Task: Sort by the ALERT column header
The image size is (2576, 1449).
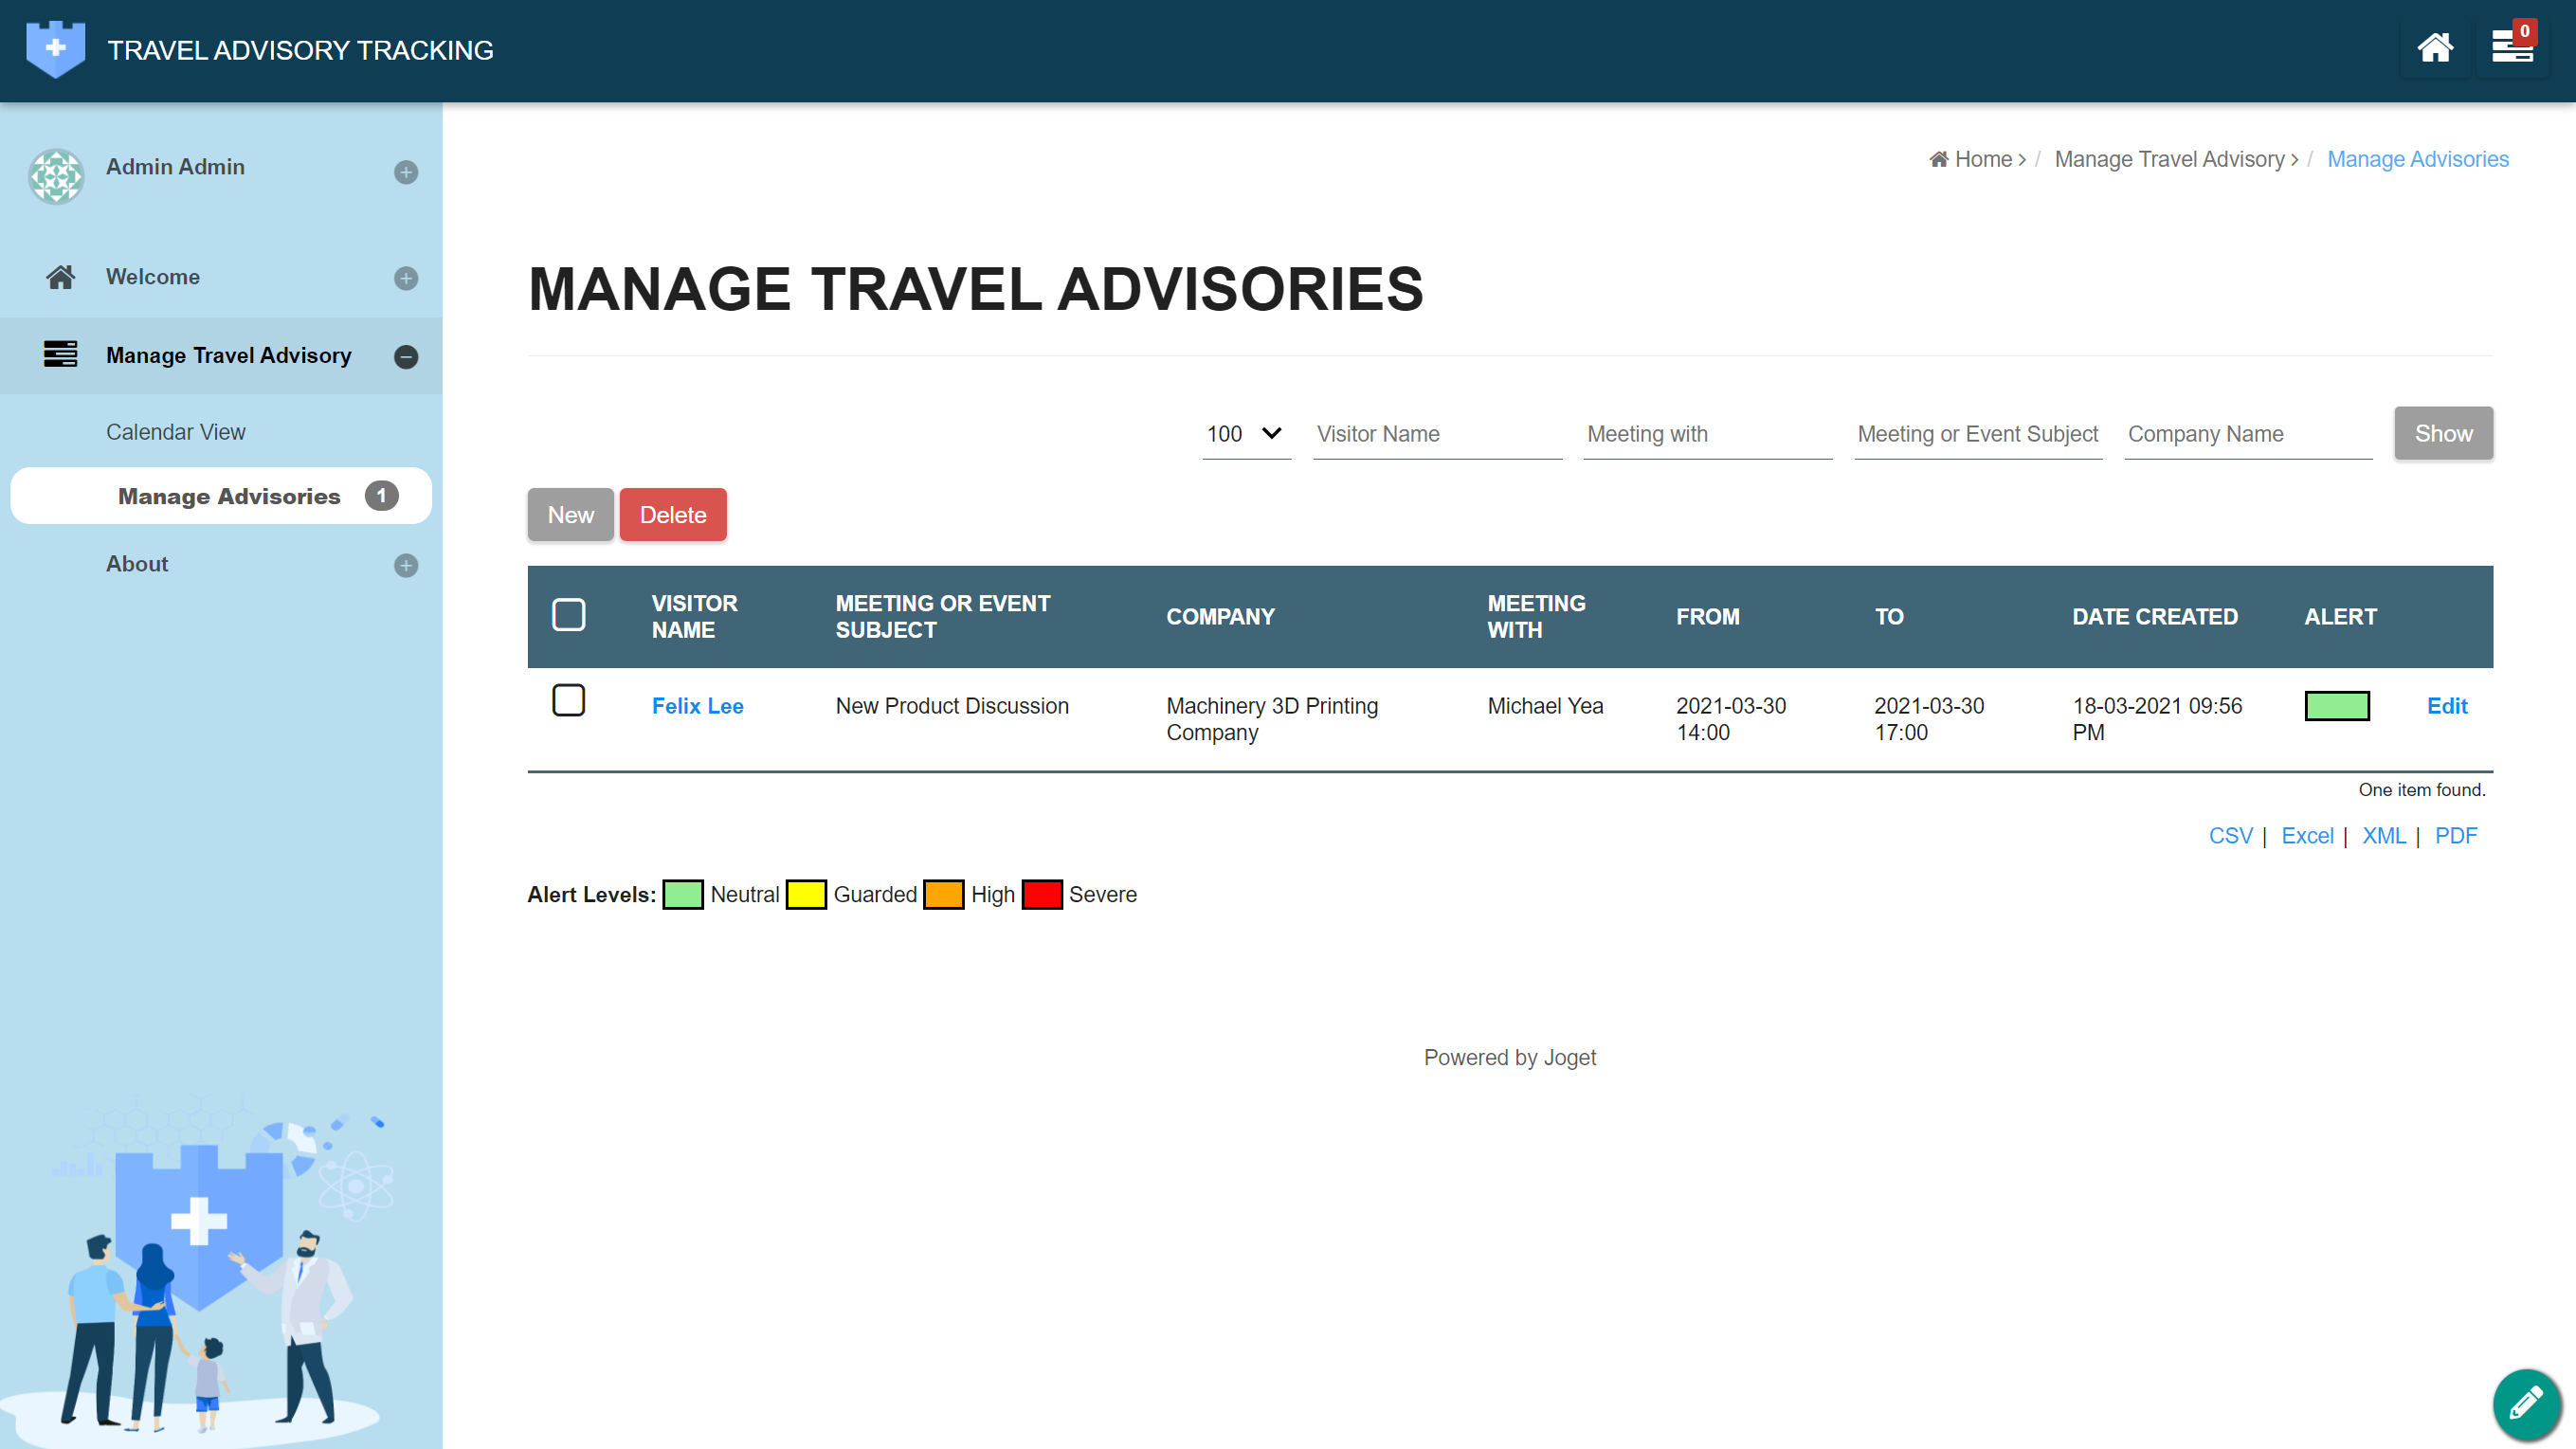Action: pos(2340,617)
